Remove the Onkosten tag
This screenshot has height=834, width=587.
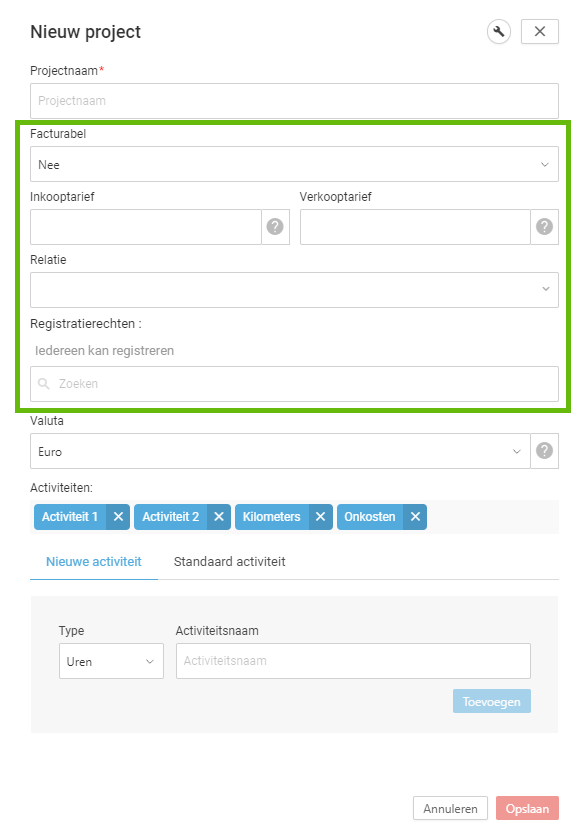pyautogui.click(x=415, y=517)
